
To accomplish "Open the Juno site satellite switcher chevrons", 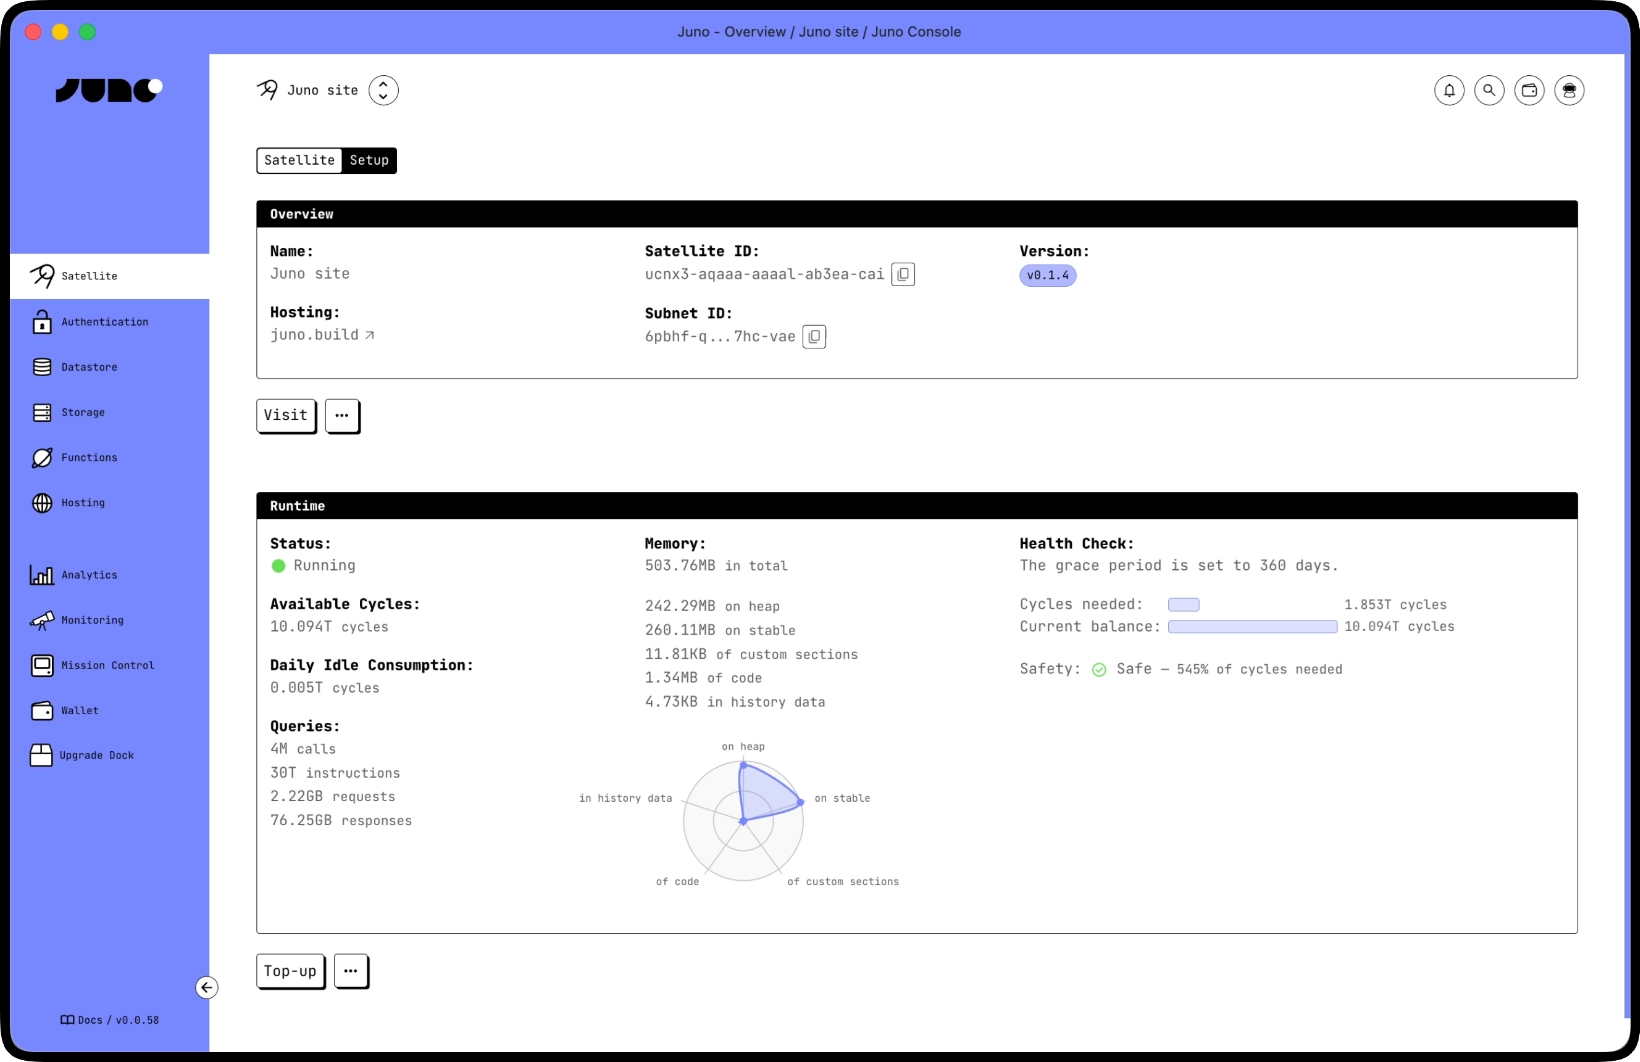I will click(x=383, y=90).
